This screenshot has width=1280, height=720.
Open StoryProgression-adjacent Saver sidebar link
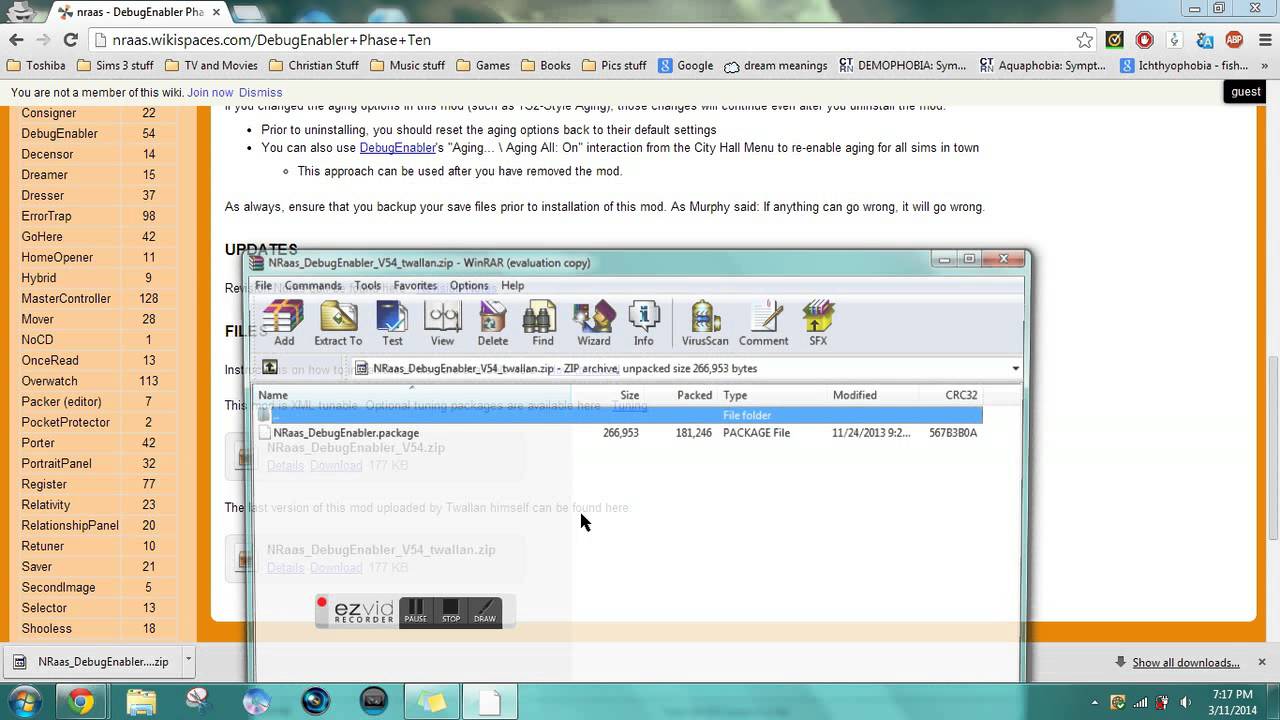(x=37, y=567)
